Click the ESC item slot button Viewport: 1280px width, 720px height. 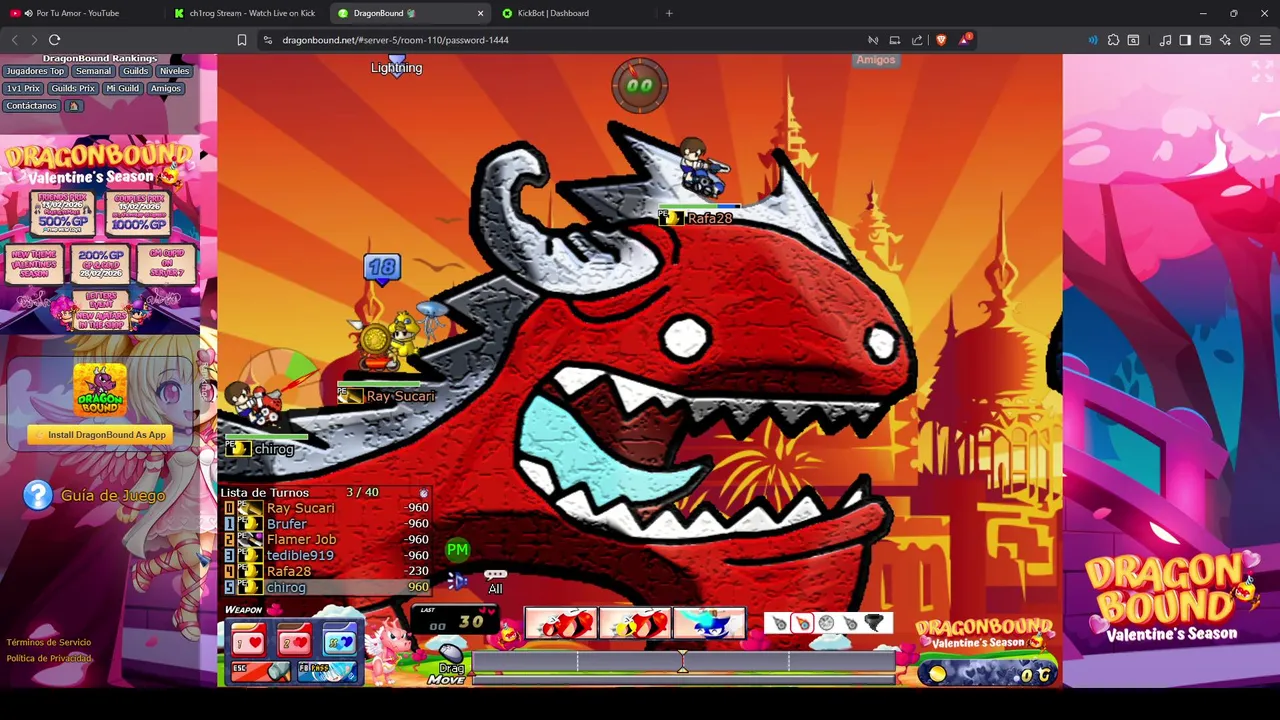click(260, 671)
